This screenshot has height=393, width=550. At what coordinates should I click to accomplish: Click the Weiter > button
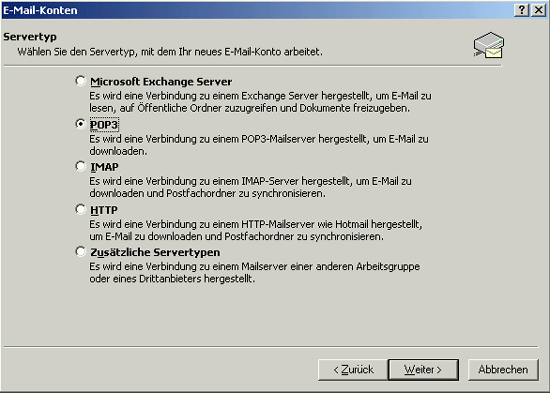coord(423,369)
